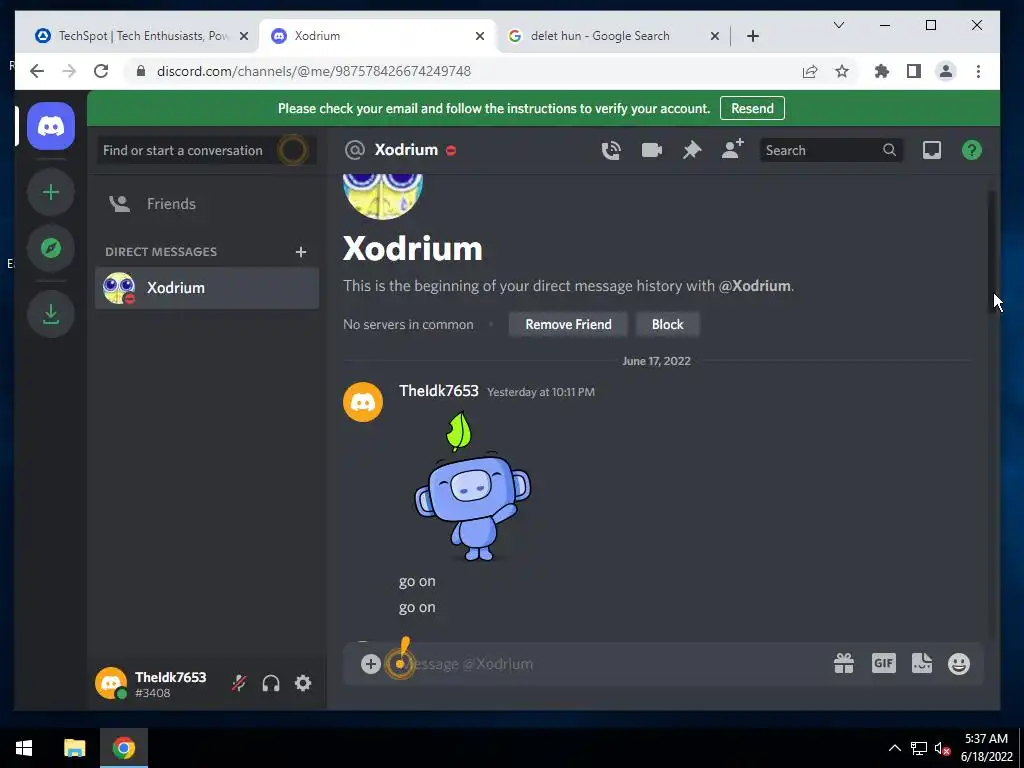Open Discord help question mark icon

(972, 150)
